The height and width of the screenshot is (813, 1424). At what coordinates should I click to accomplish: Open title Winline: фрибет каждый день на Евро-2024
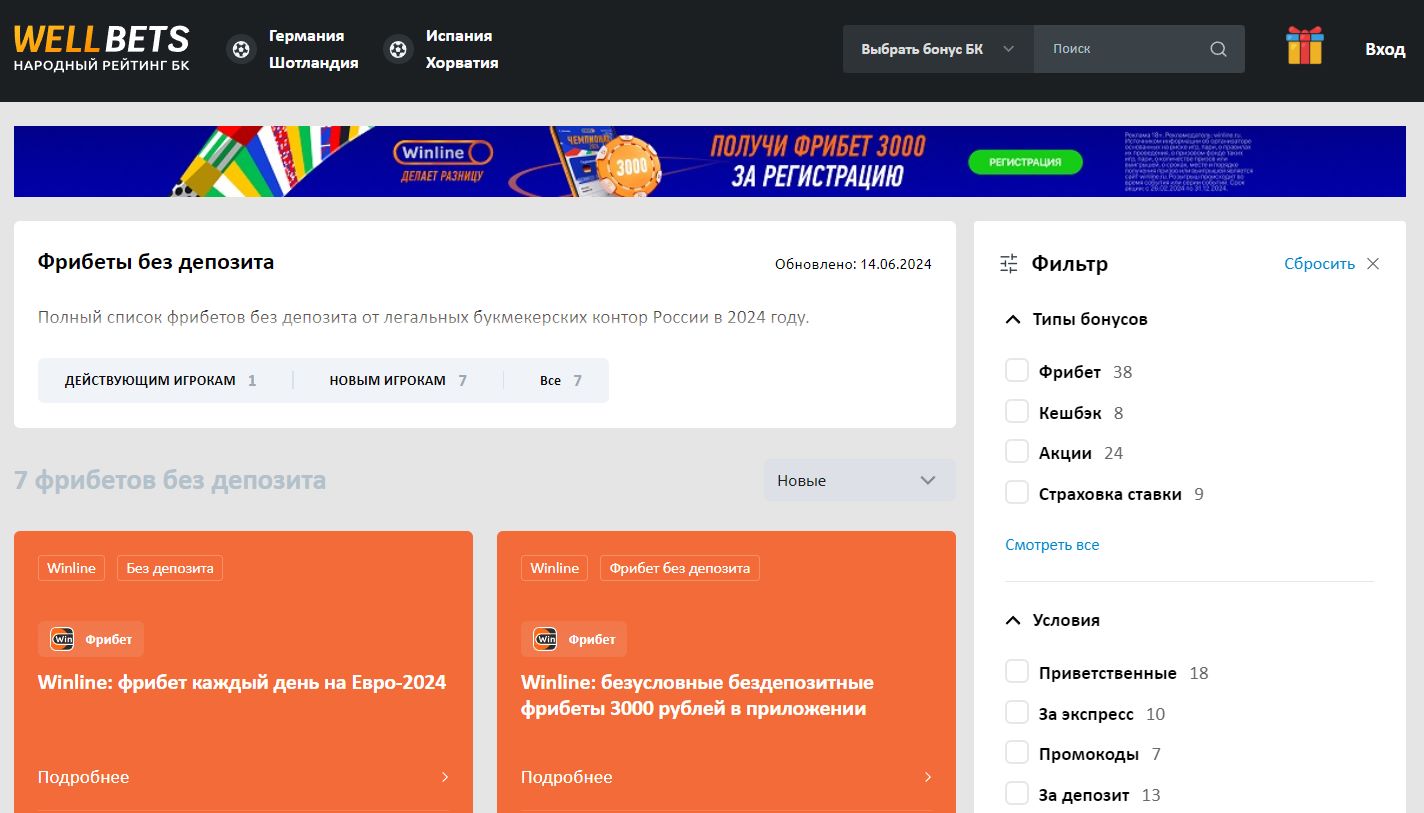coord(242,683)
